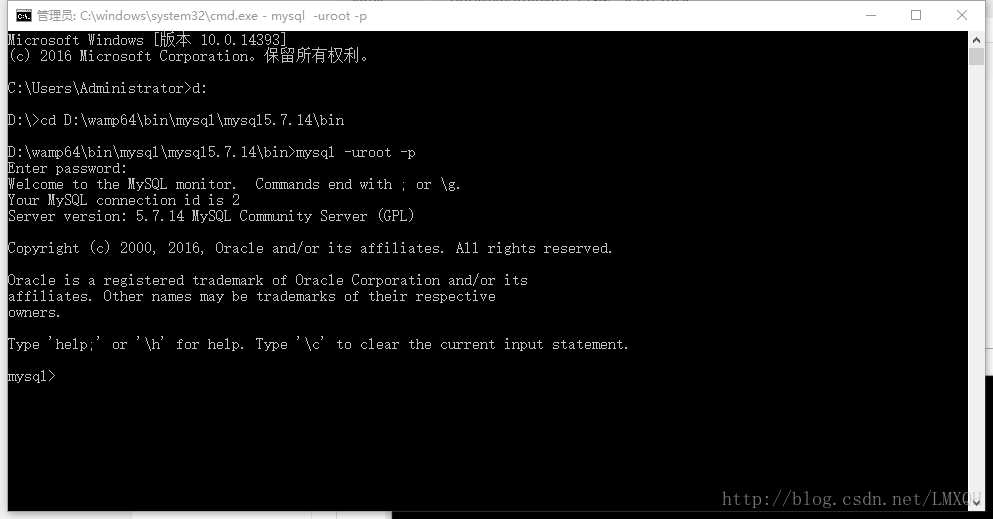
Task: Click the vertical scrollbar thumb
Action: click(x=976, y=56)
